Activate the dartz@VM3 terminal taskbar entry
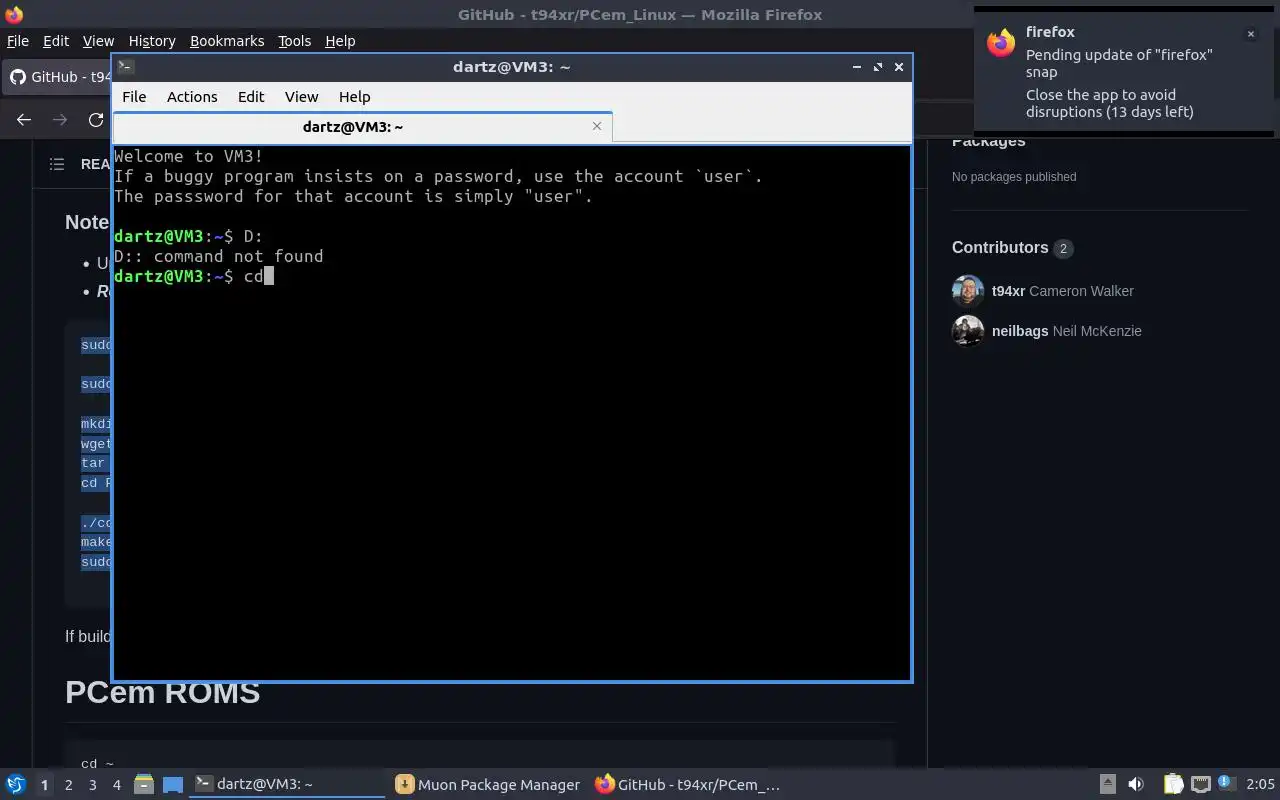1280x800 pixels. (287, 785)
